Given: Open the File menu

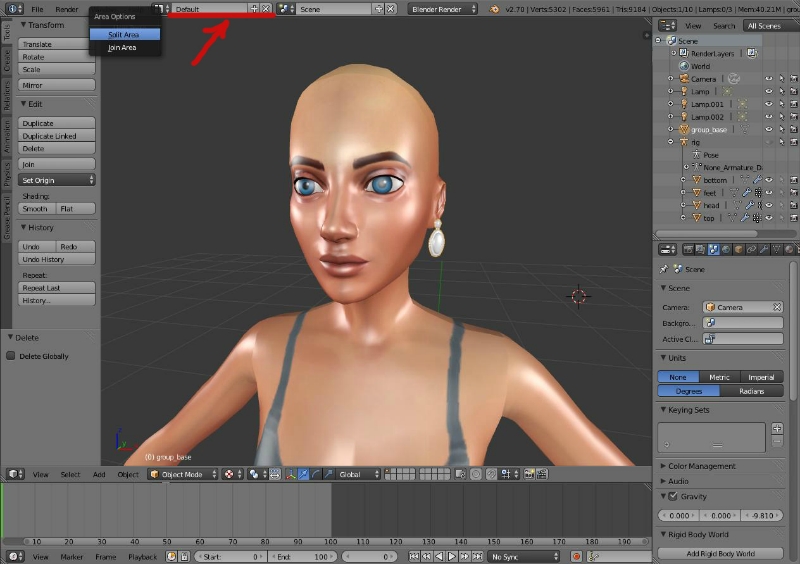Looking at the screenshot, I should [37, 9].
